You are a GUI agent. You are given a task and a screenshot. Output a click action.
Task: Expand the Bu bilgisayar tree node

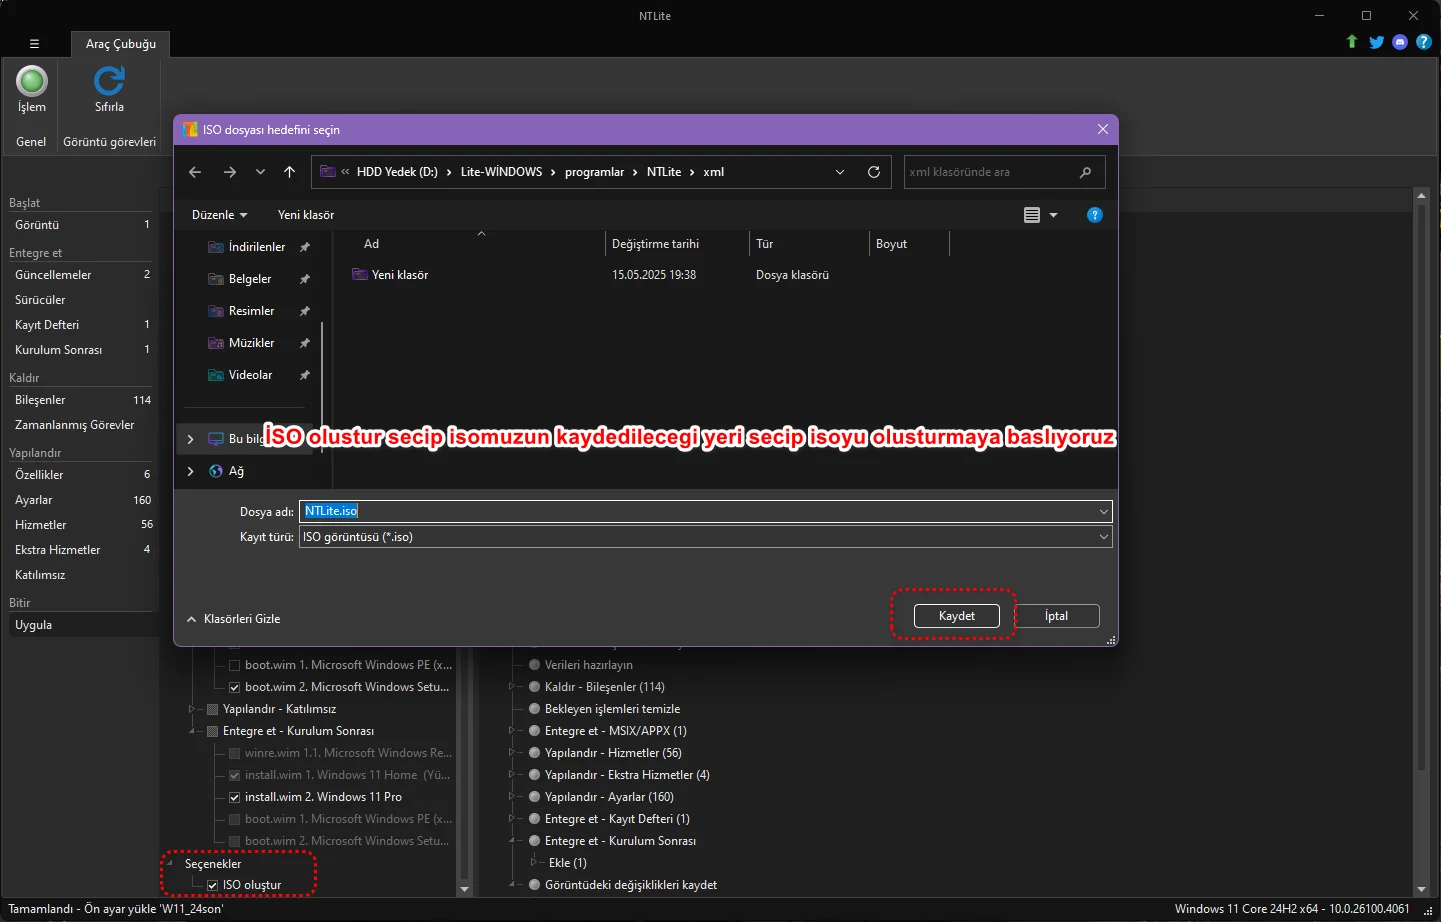pos(190,439)
